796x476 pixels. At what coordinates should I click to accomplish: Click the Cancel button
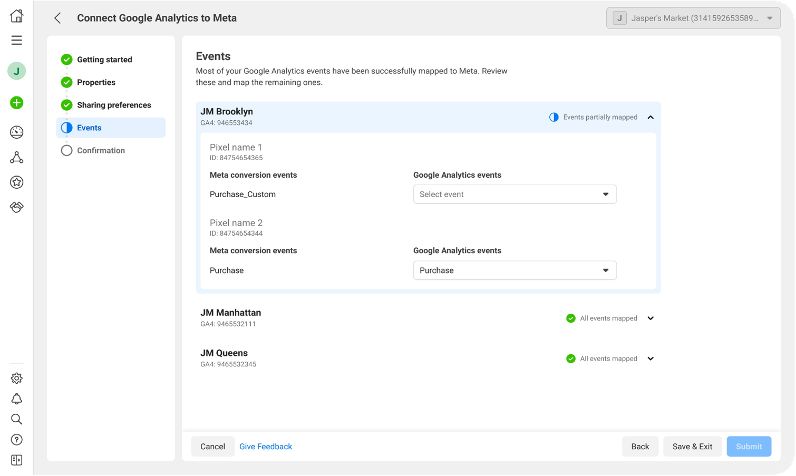tap(213, 447)
